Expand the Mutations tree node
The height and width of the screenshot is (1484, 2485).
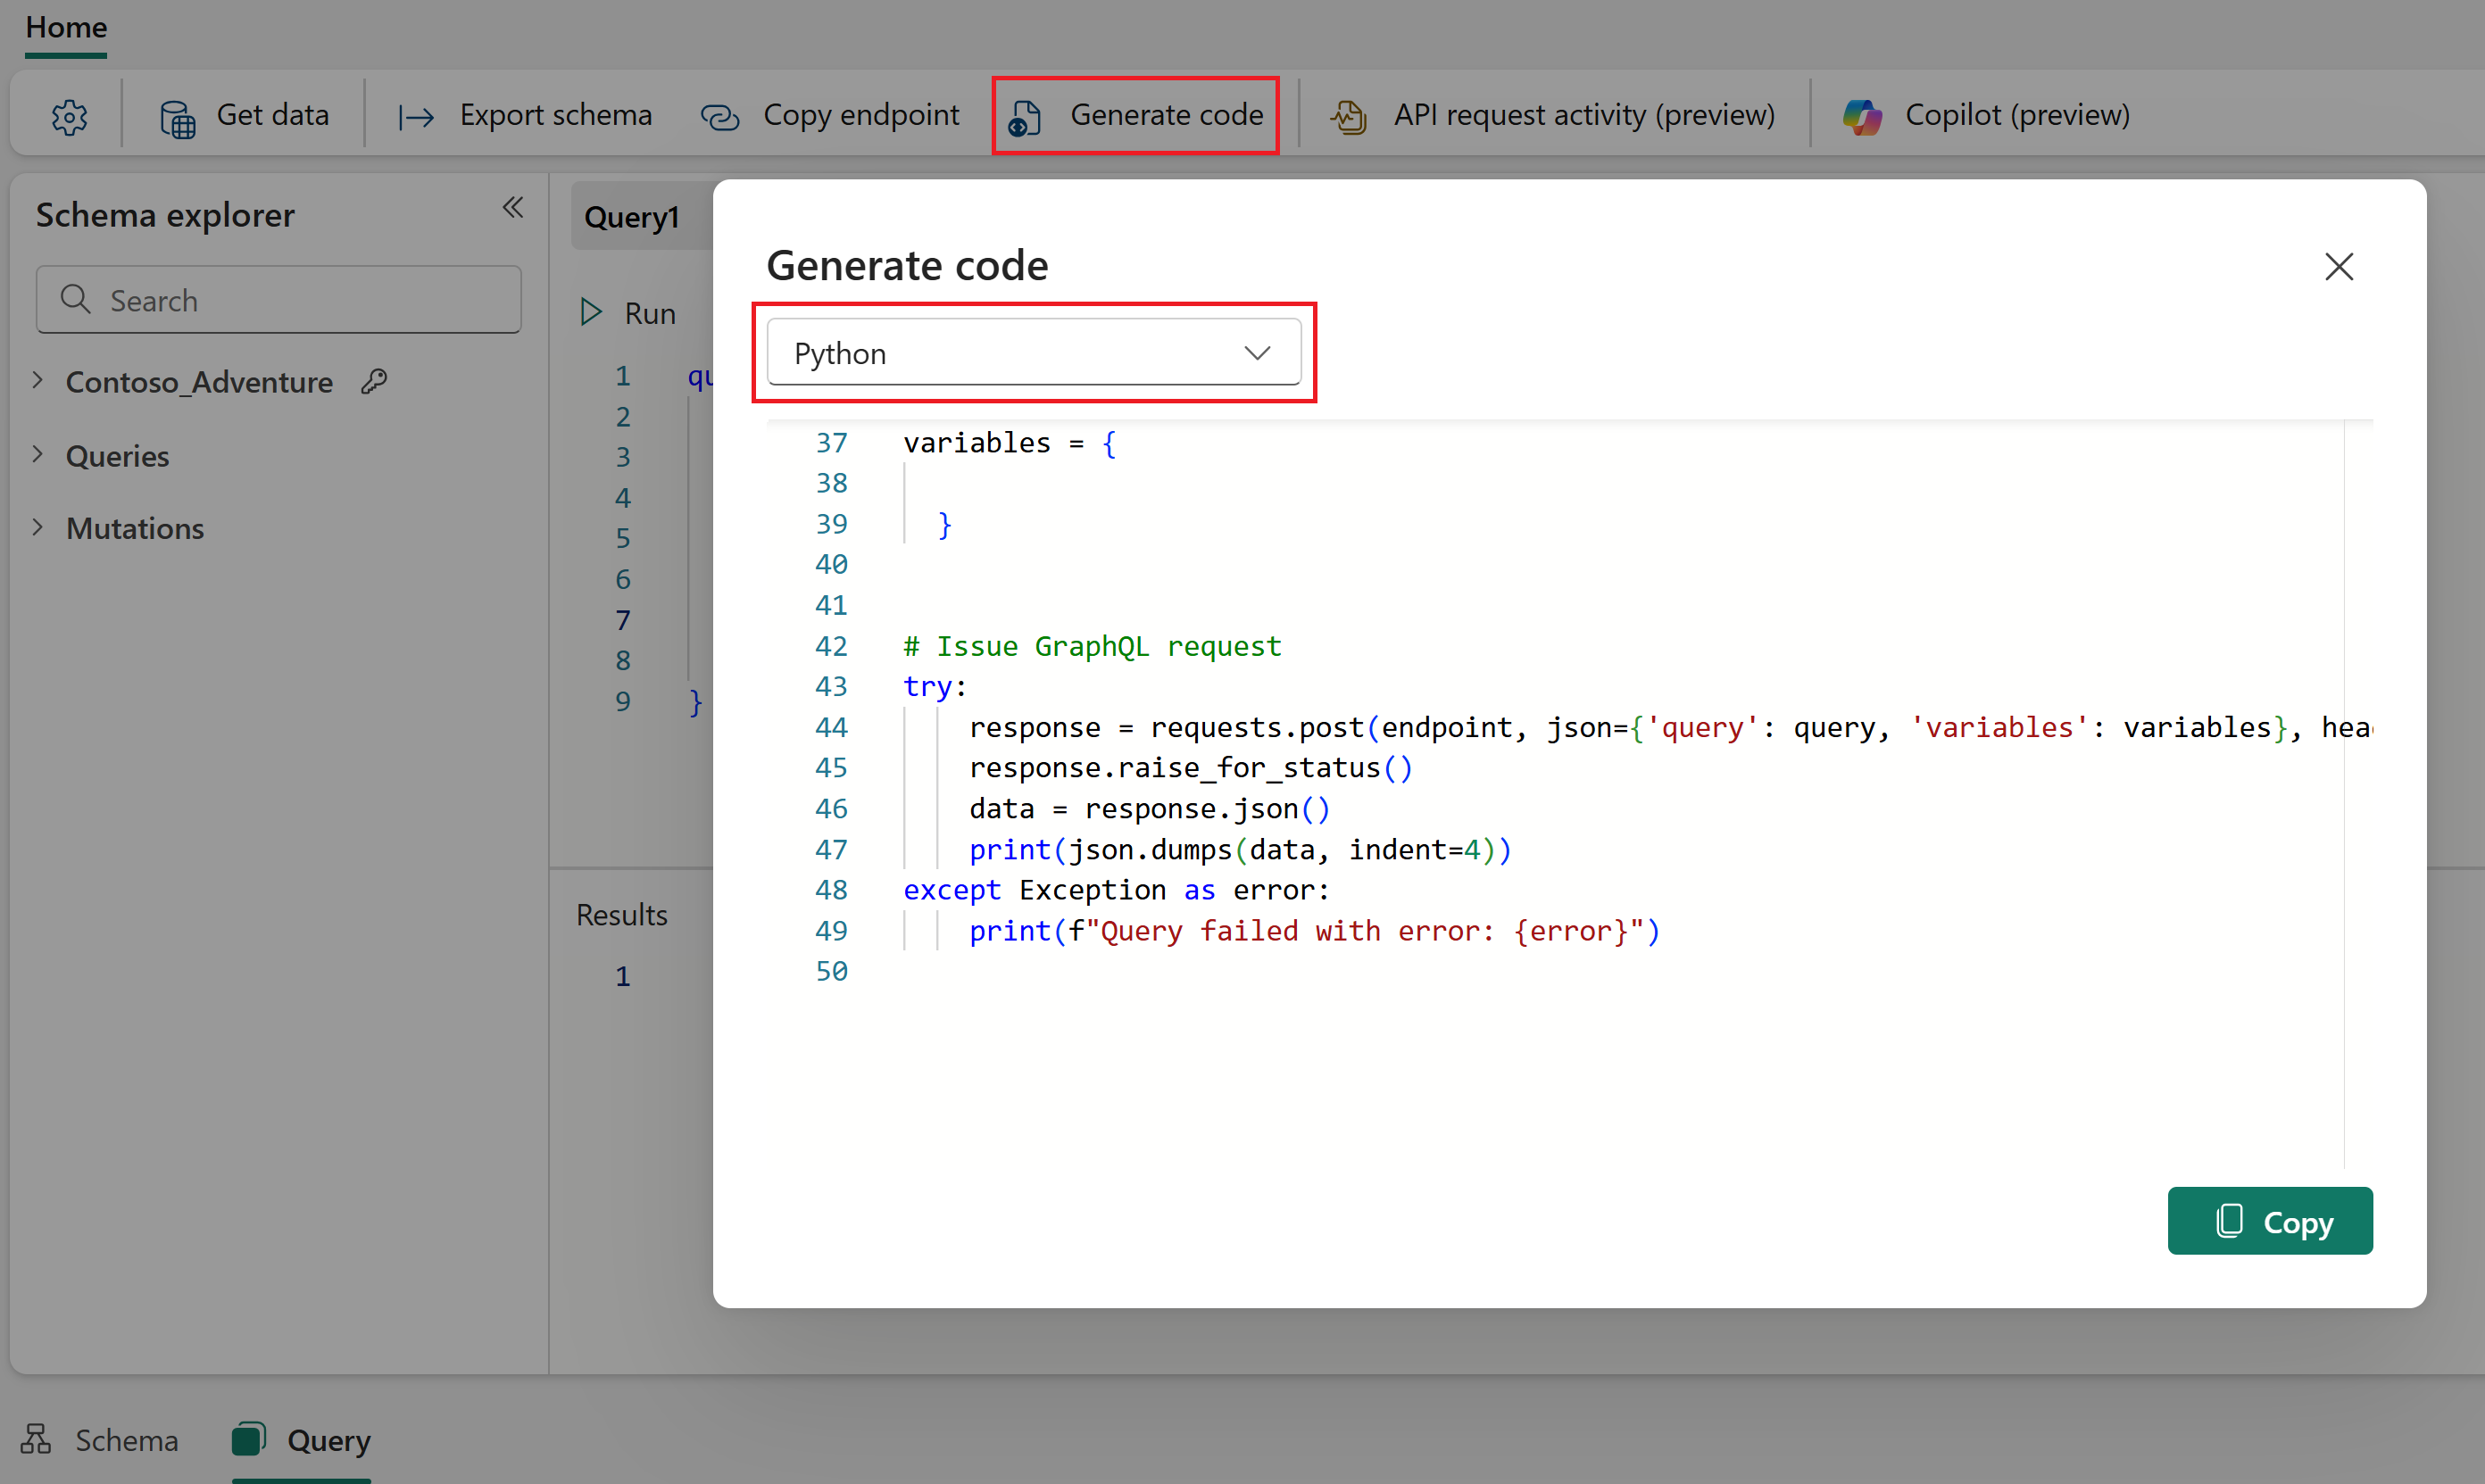[x=38, y=528]
